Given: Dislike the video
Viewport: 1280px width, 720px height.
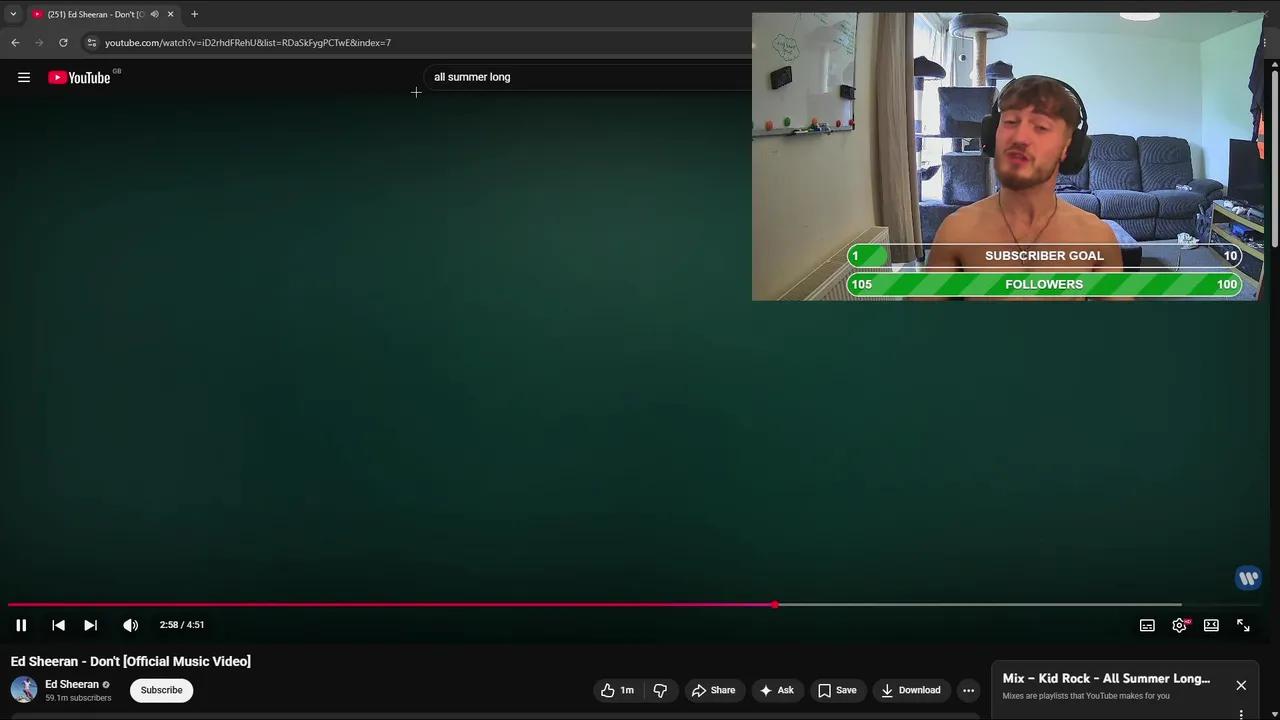Looking at the screenshot, I should [660, 690].
